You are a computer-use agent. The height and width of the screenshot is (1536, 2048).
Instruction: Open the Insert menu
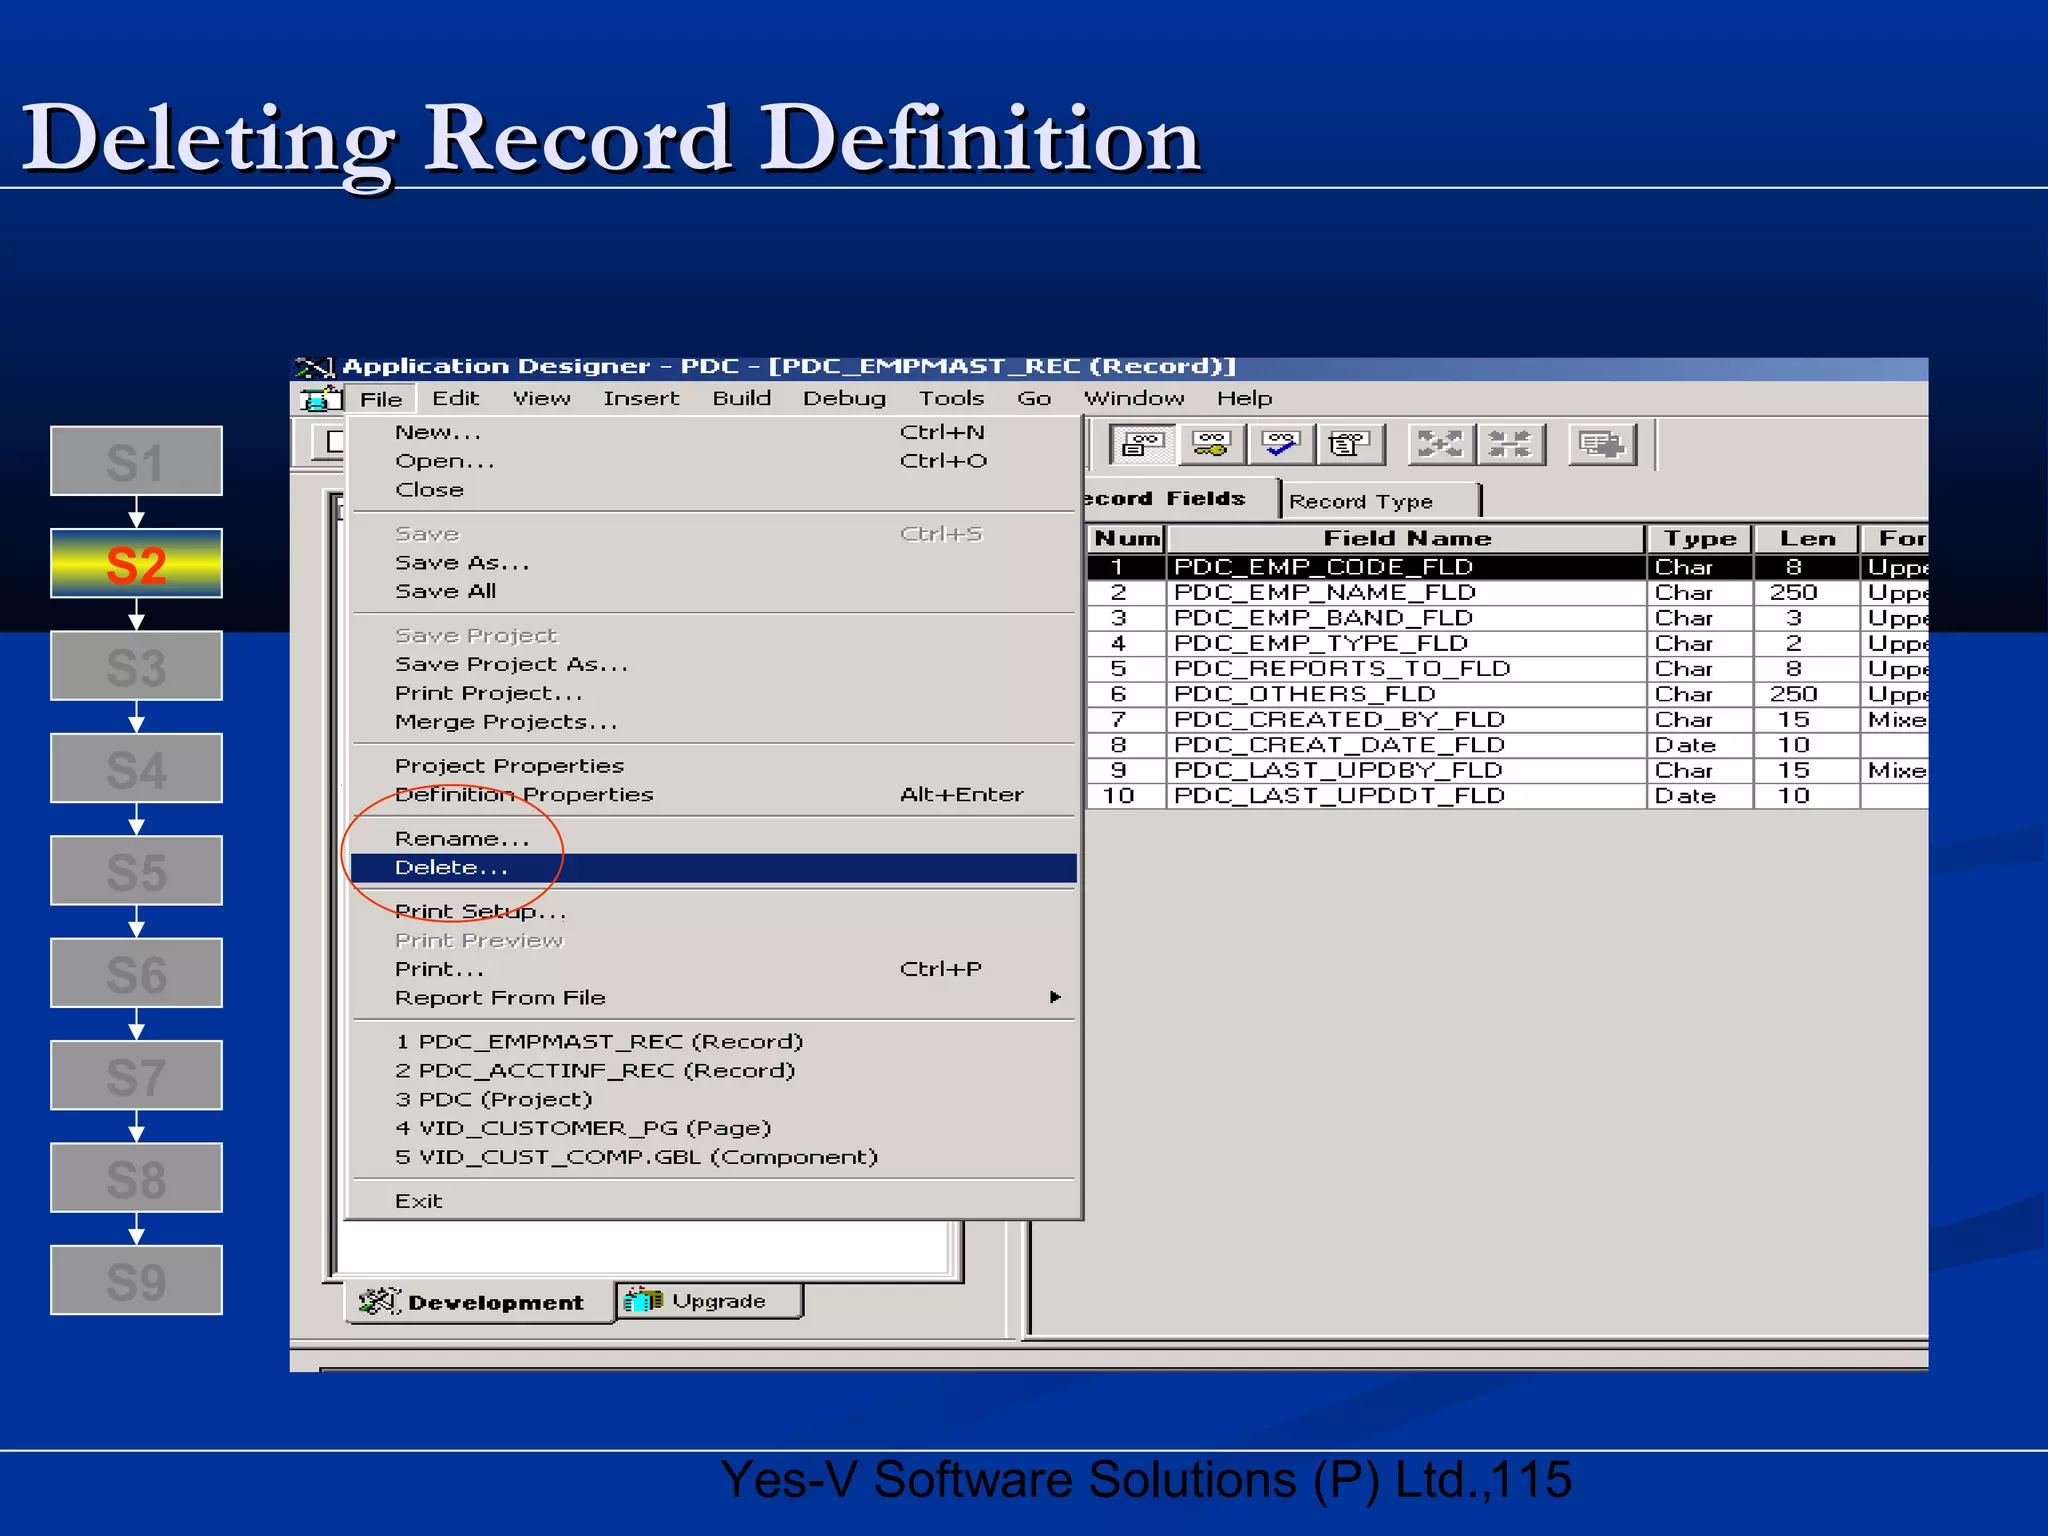[641, 398]
